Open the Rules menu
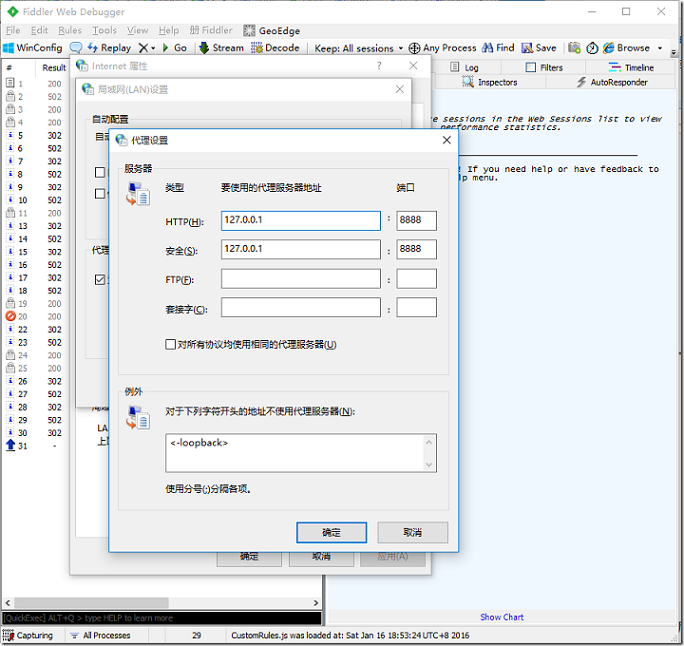 pyautogui.click(x=70, y=30)
